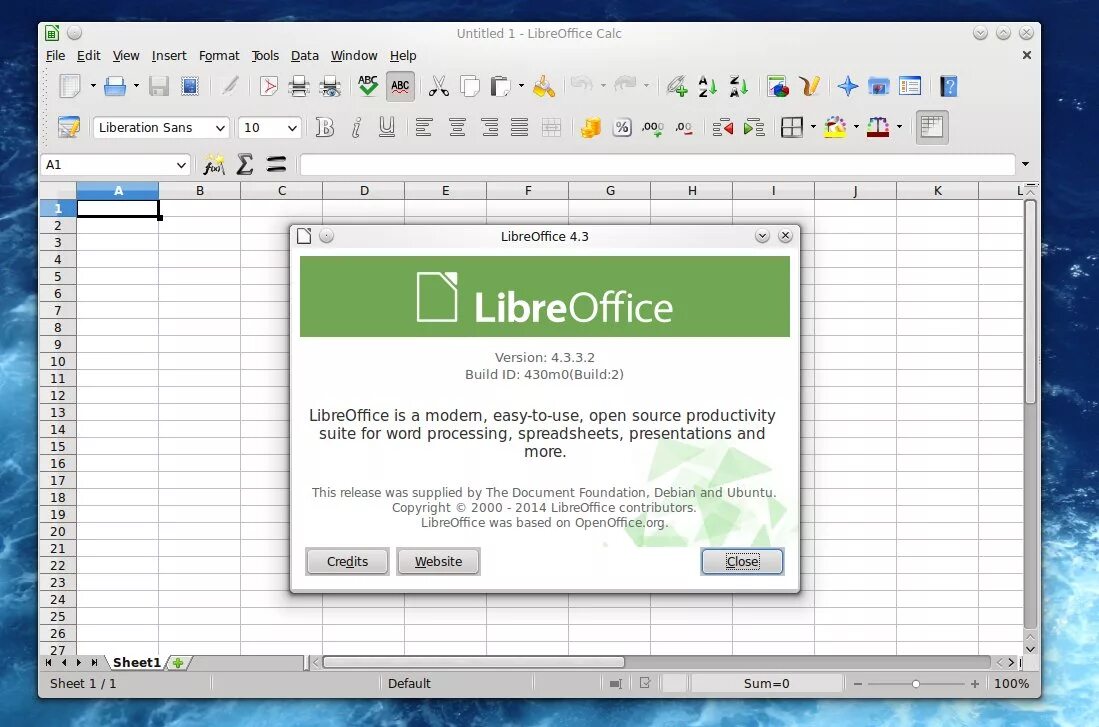Click zoom in plus in status bar
1099x727 pixels.
(x=974, y=684)
